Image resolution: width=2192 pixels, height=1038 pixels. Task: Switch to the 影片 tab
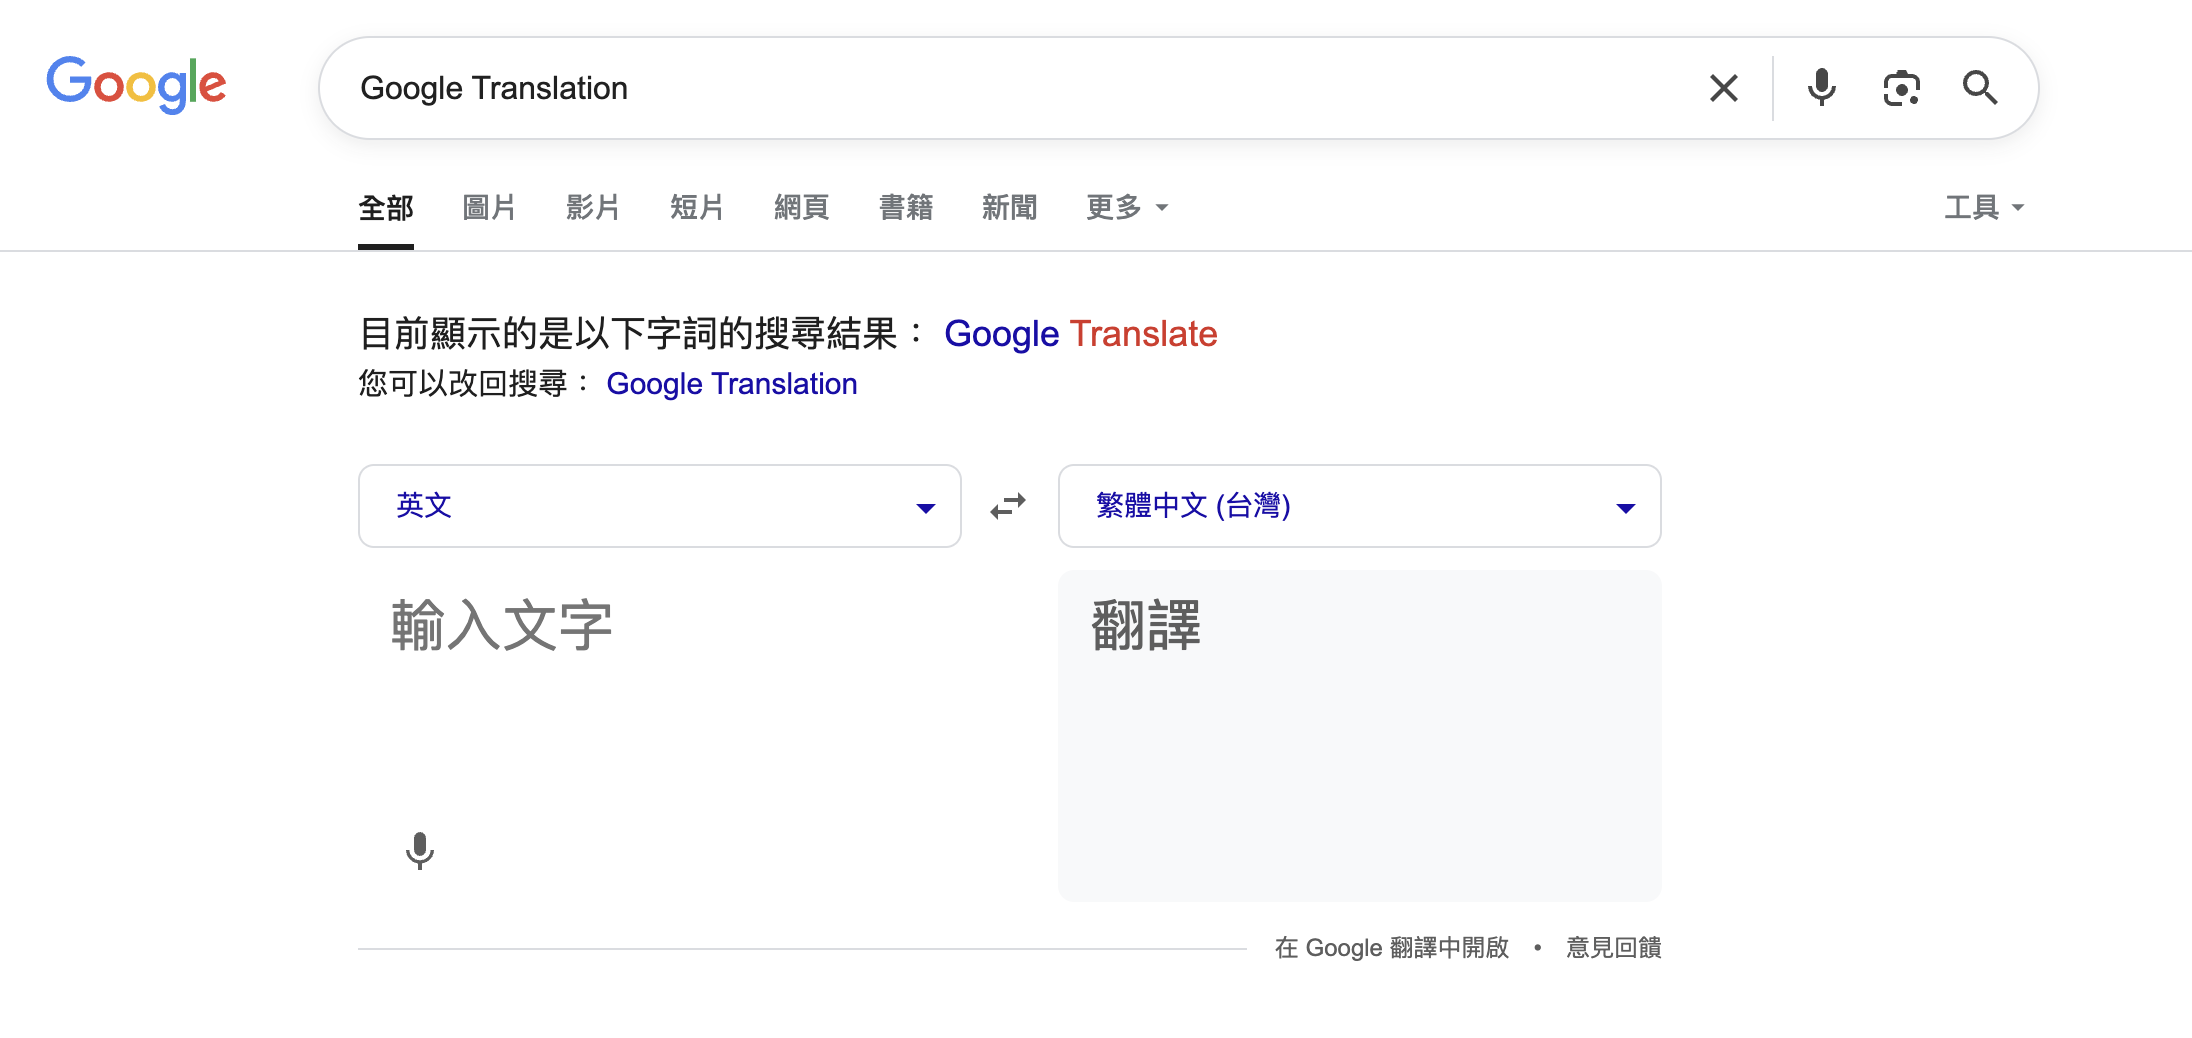(x=593, y=207)
